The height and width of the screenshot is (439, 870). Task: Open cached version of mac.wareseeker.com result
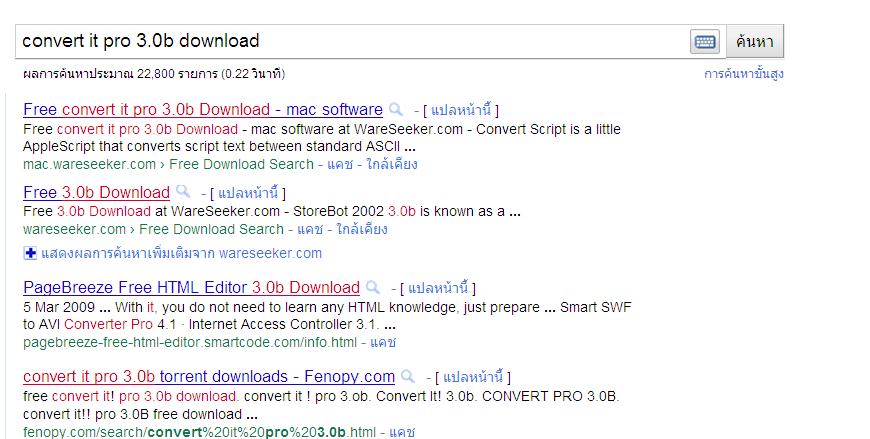click(x=339, y=164)
